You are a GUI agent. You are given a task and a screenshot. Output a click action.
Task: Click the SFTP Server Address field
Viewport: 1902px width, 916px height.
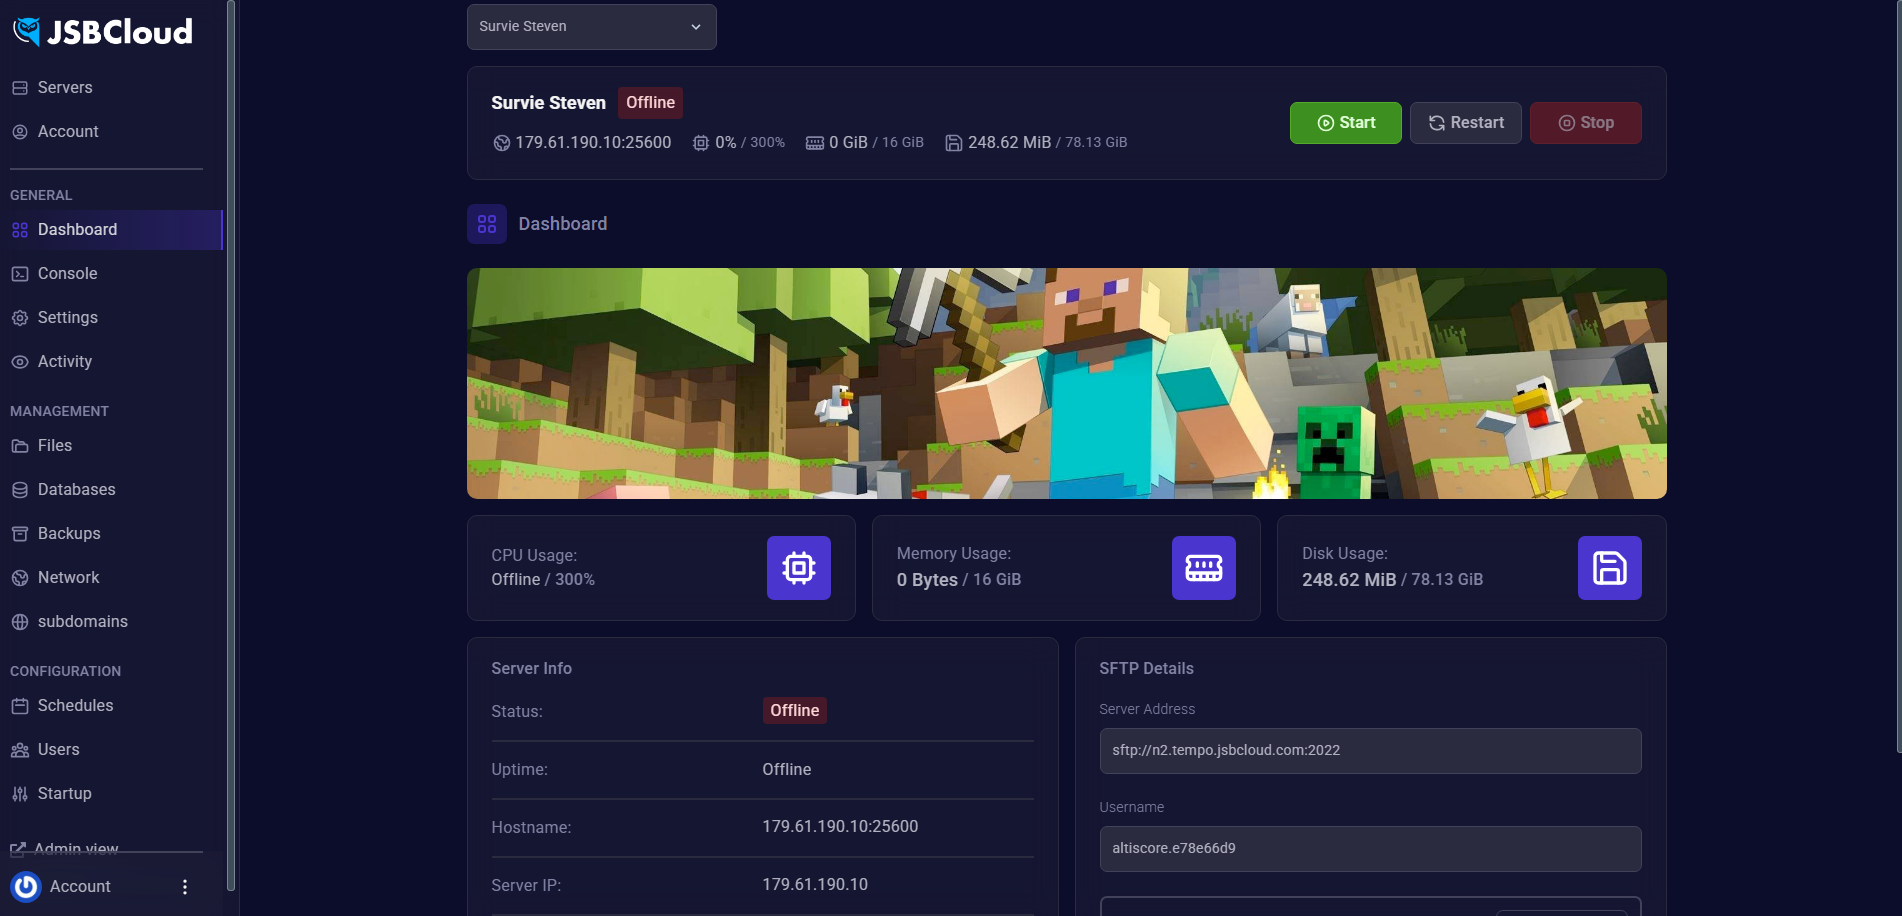(1369, 750)
